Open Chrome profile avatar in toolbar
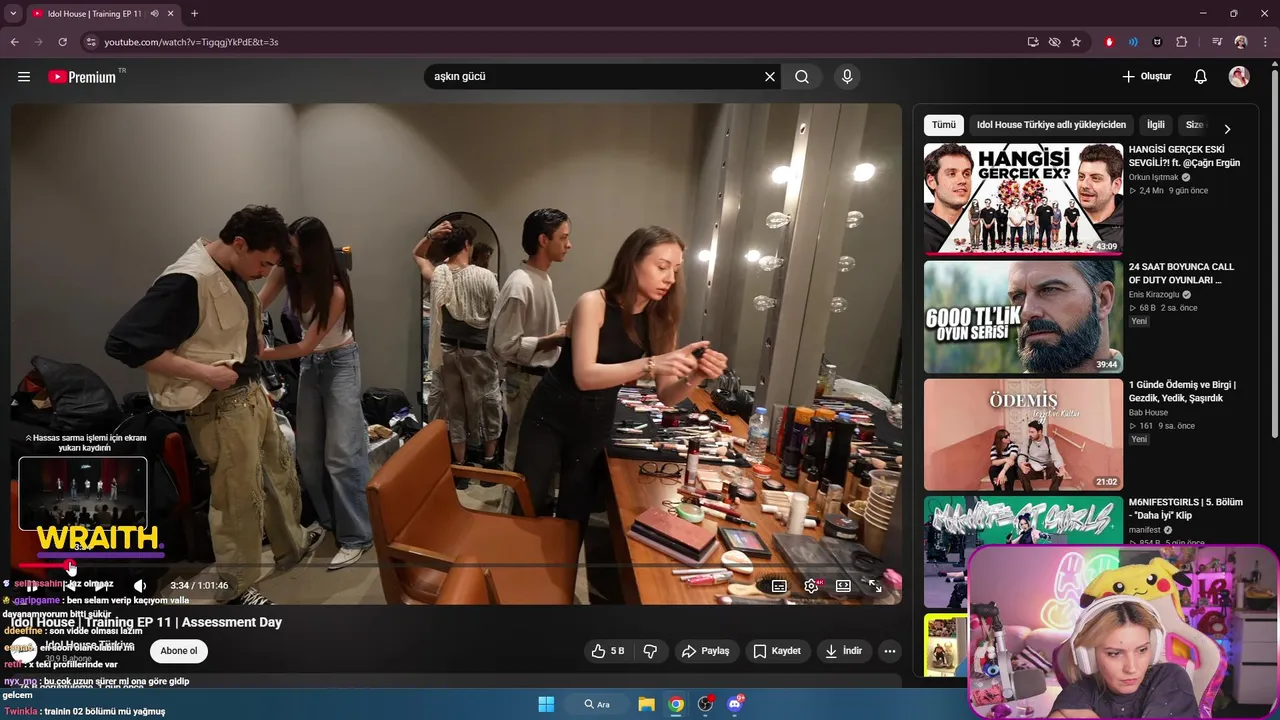Viewport: 1280px width, 720px height. click(1241, 42)
